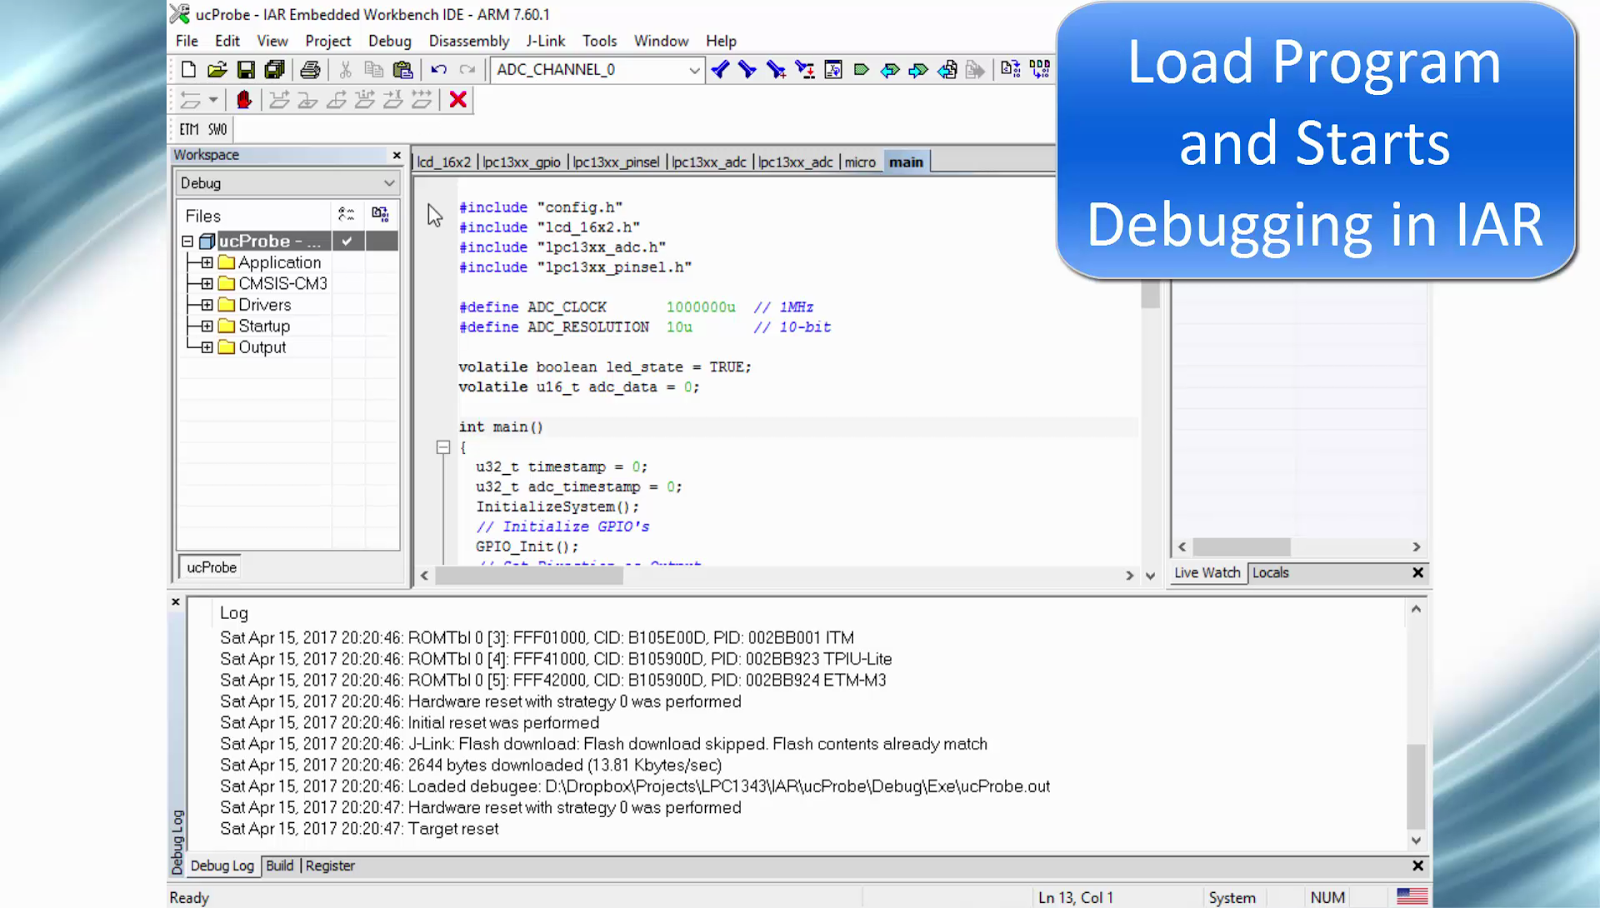Open the Debug configuration dropdown
The image size is (1600, 908).
[389, 183]
